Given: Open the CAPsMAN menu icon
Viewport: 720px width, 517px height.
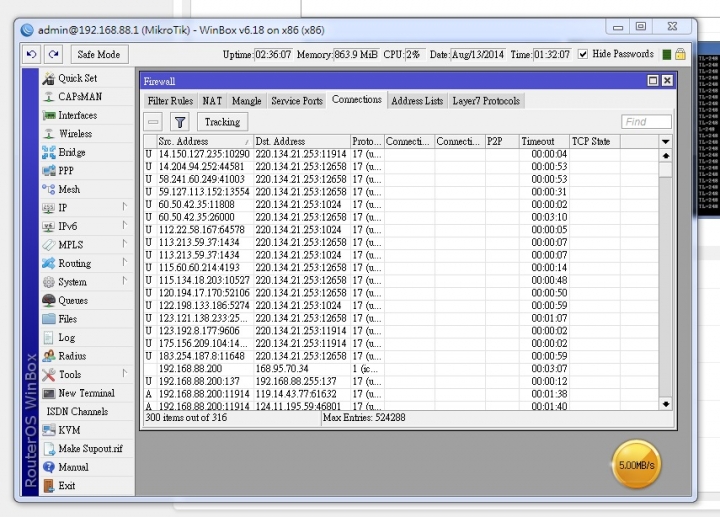Looking at the screenshot, I should [x=48, y=97].
